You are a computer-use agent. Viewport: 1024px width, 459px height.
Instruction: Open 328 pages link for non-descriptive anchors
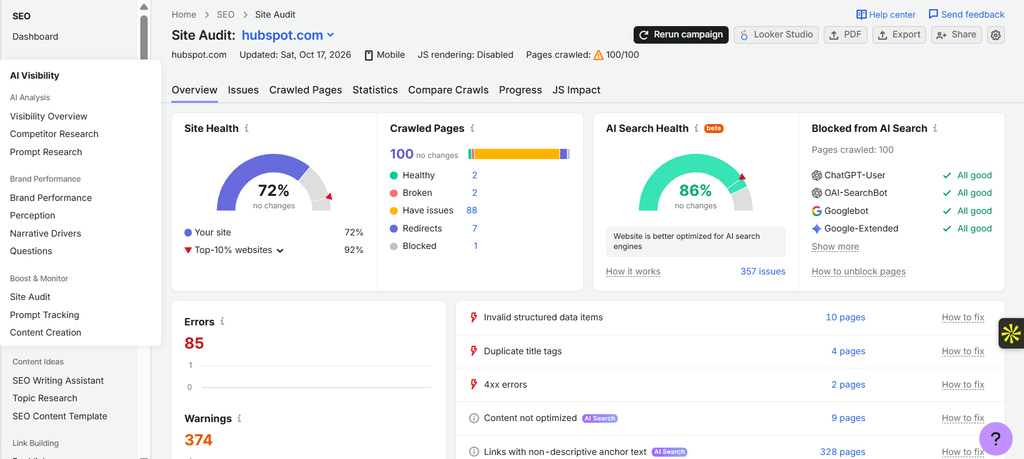click(842, 452)
